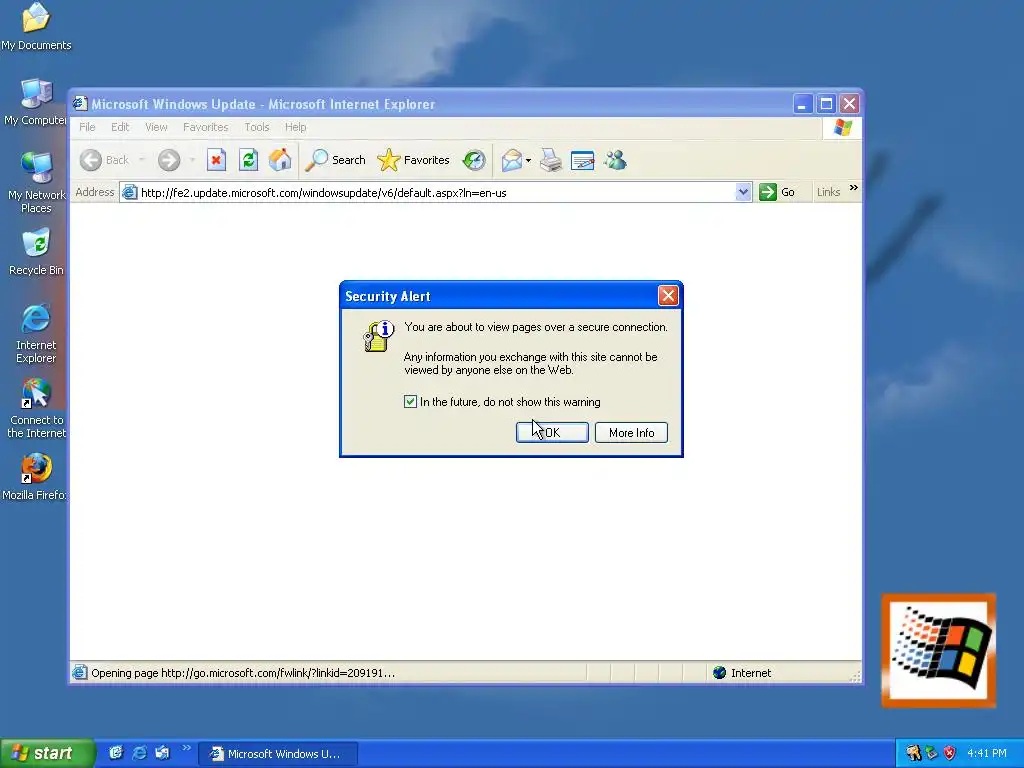Click the Edit page toolbar icon
This screenshot has width=1024, height=768.
pos(583,160)
